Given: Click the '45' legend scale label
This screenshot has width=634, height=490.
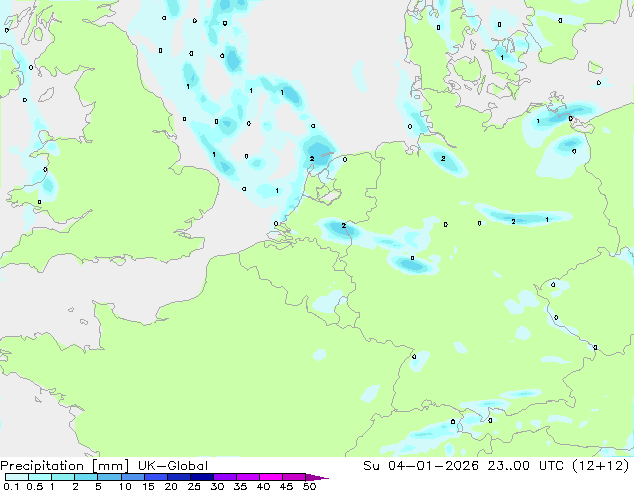Looking at the screenshot, I should (x=286, y=486).
